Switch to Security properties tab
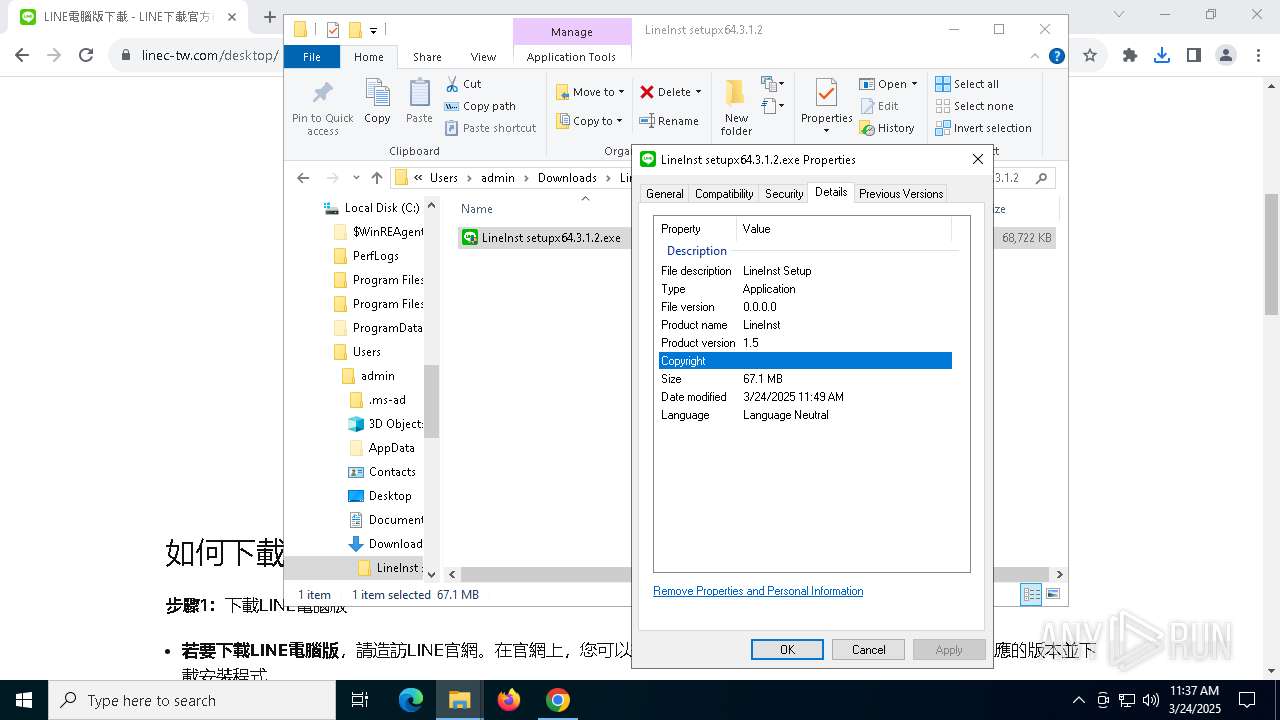1280x720 pixels. pos(784,194)
